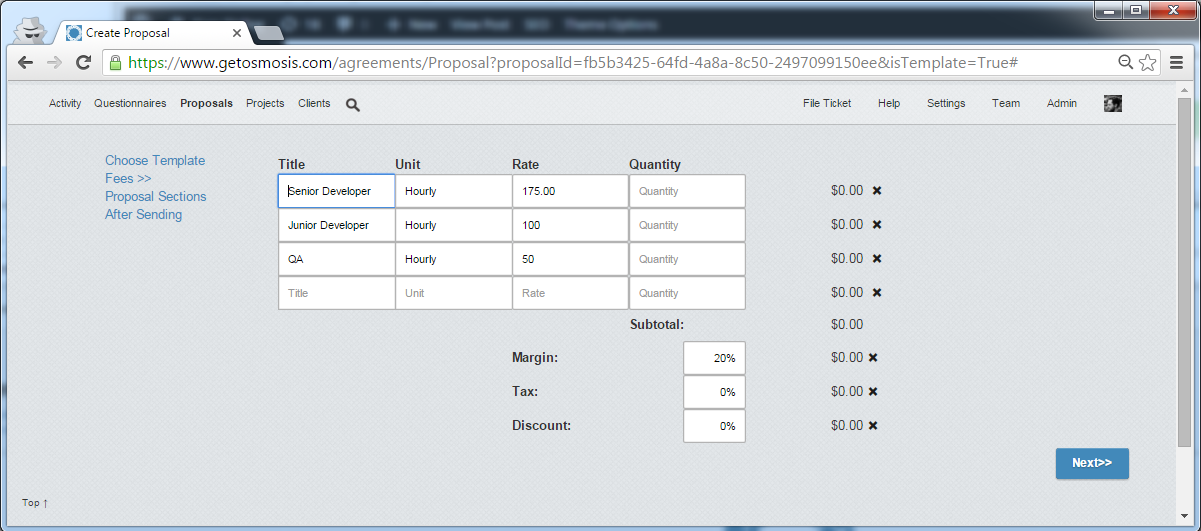
Task: Edit the rate field showing 100
Action: click(x=570, y=225)
